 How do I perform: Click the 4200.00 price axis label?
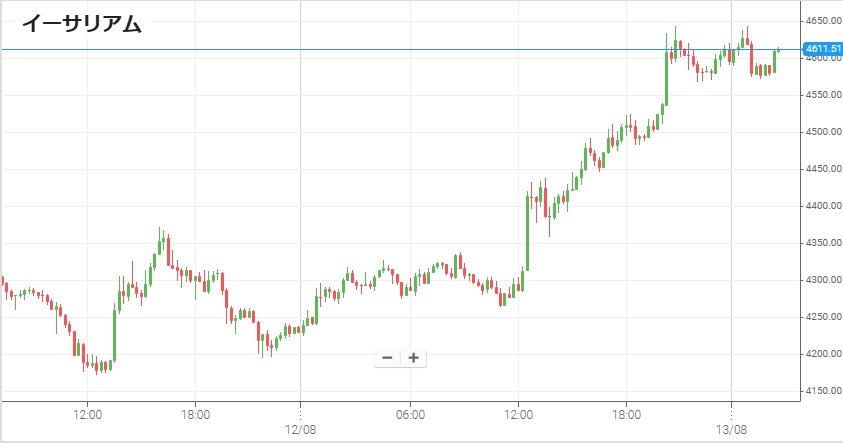tap(824, 354)
